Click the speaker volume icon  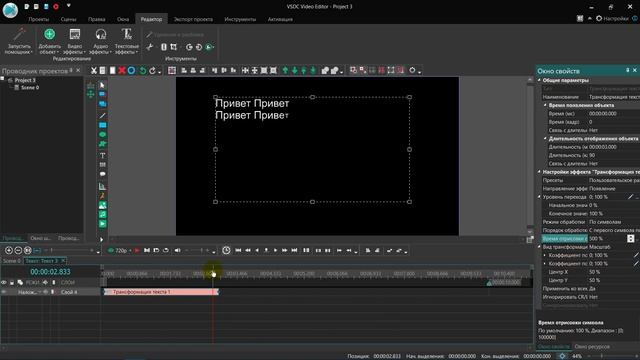177,250
